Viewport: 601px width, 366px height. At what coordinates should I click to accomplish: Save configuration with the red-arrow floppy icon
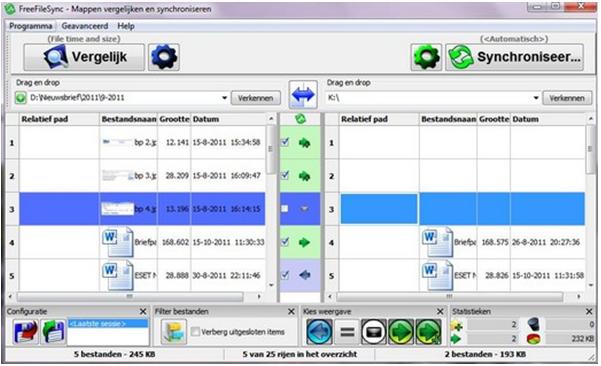coord(26,332)
